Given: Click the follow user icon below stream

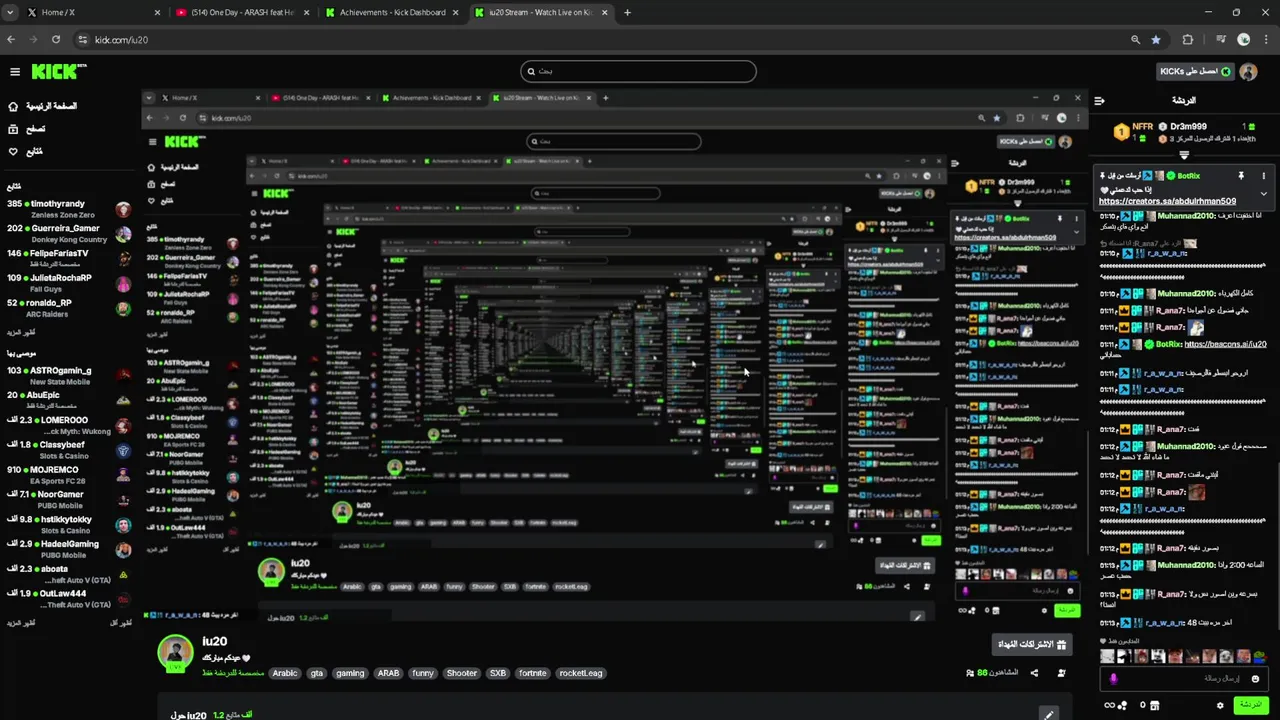Looking at the screenshot, I should click(x=1061, y=673).
